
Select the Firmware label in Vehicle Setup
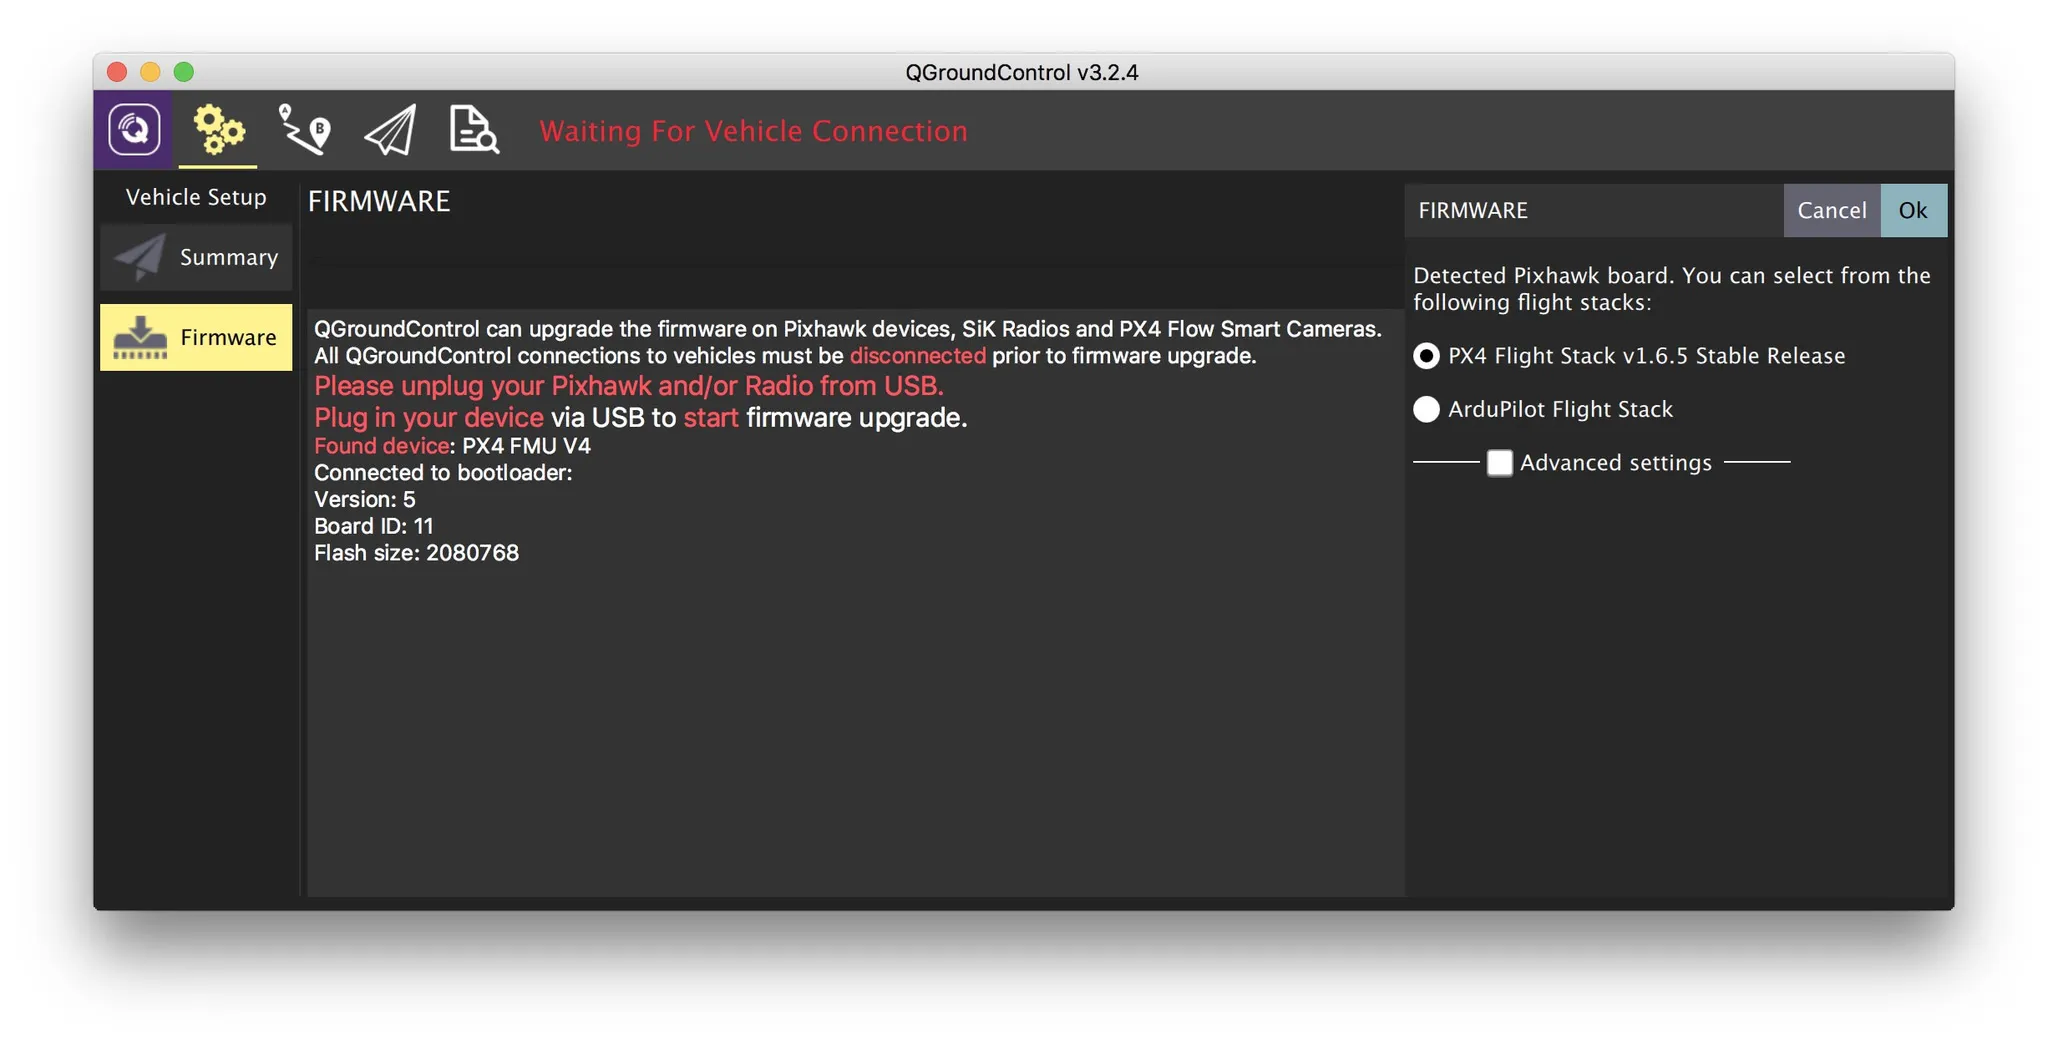pos(228,338)
